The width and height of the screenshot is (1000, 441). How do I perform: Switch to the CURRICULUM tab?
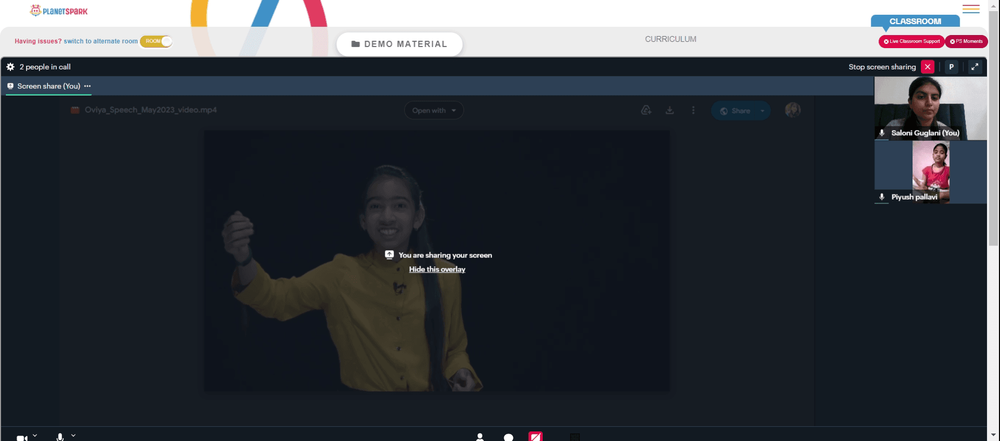coord(670,39)
